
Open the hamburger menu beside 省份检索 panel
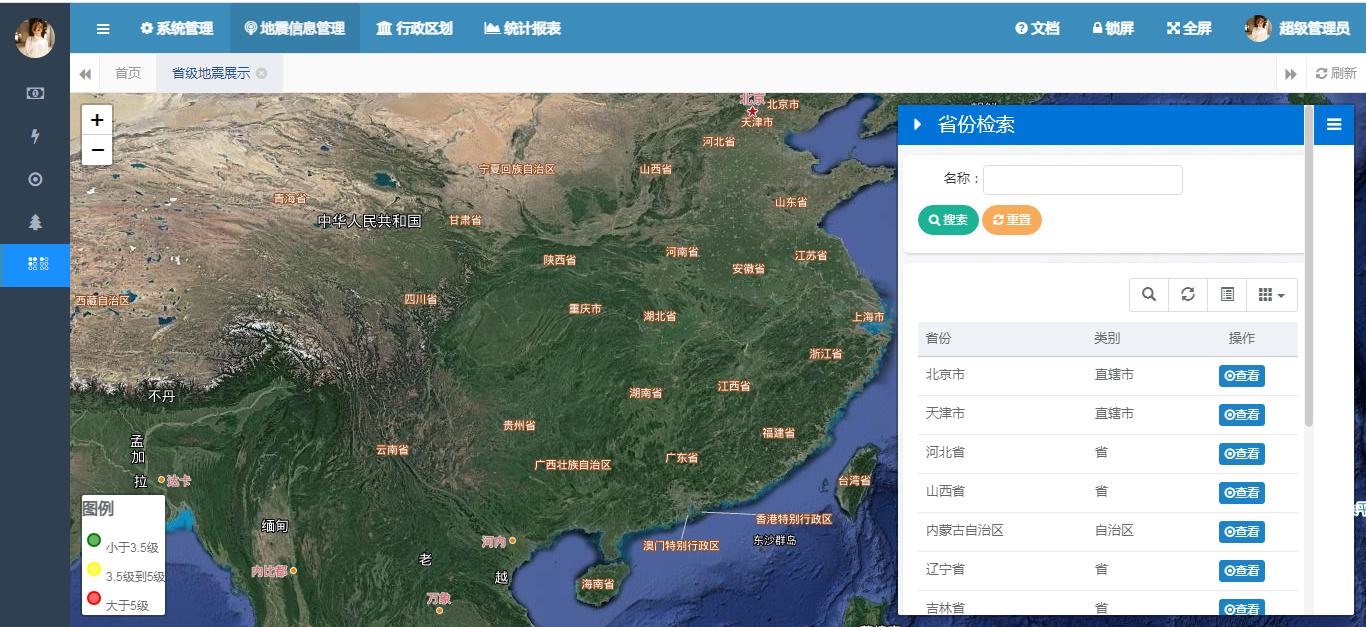(x=1334, y=125)
